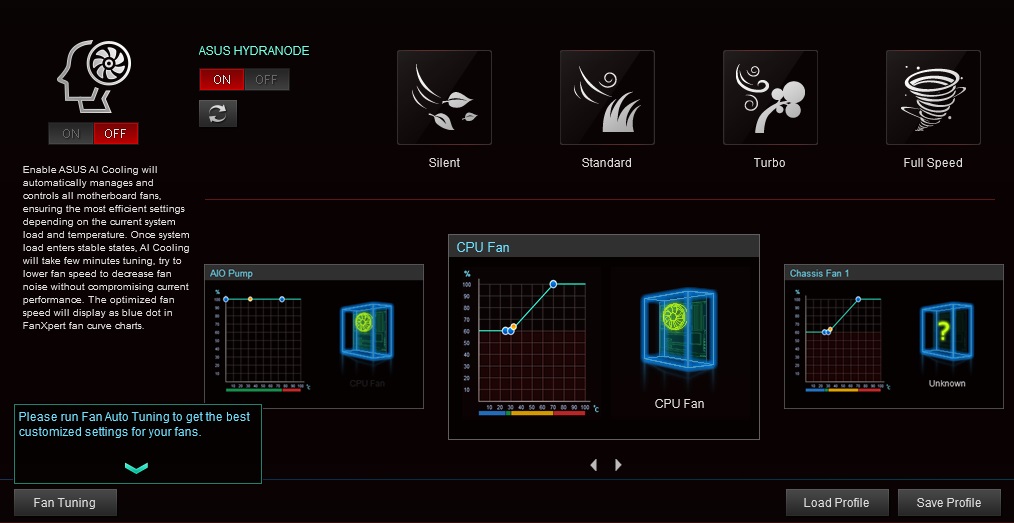Image resolution: width=1014 pixels, height=523 pixels.
Task: Click the Save Profile button
Action: (x=949, y=502)
